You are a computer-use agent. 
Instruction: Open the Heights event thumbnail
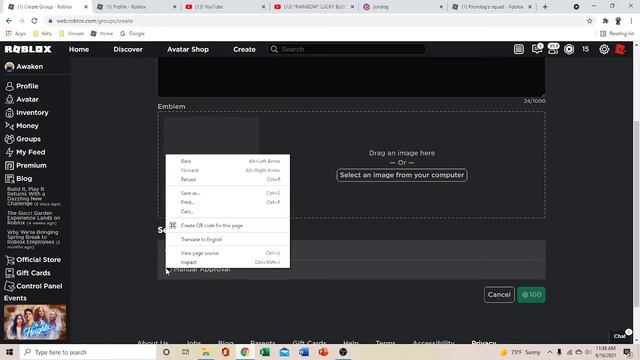click(35, 322)
